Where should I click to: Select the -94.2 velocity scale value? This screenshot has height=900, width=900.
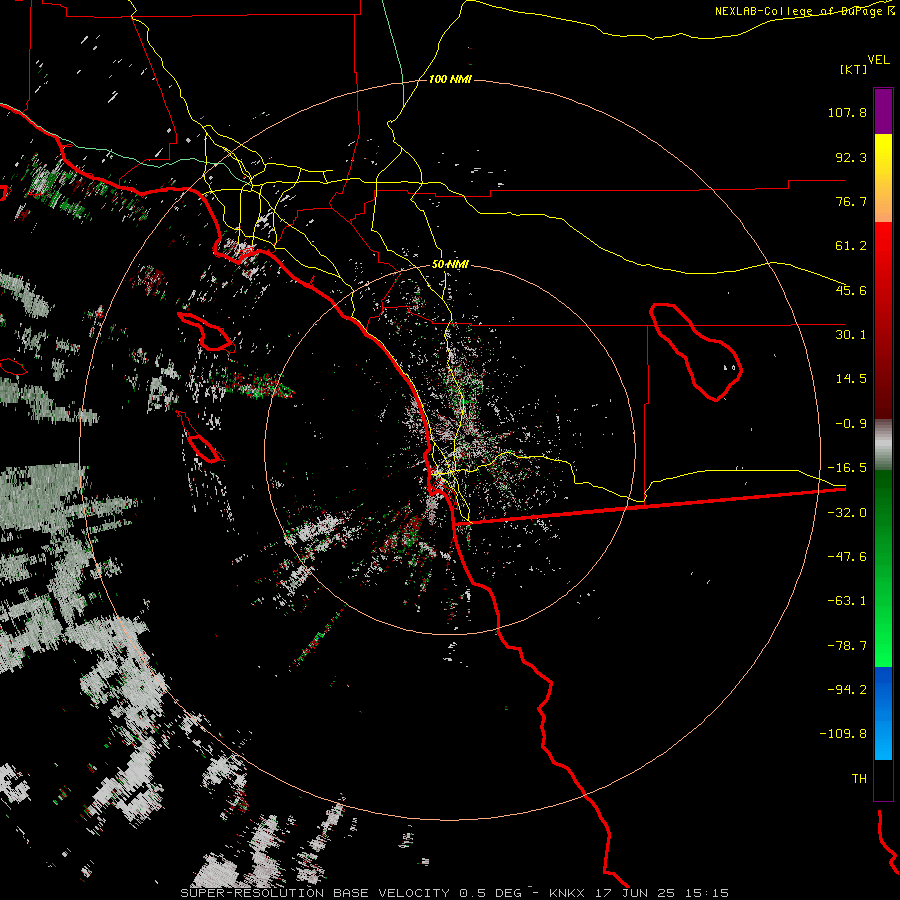(x=847, y=689)
